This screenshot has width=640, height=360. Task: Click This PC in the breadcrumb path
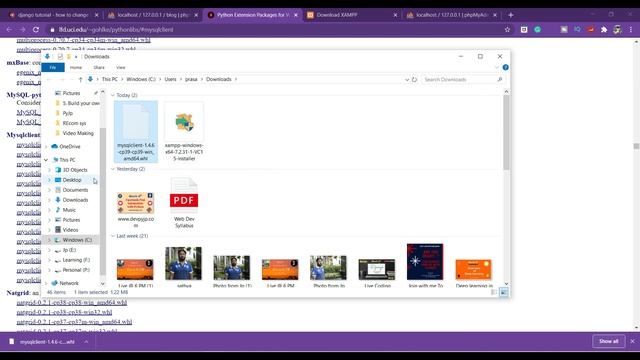(109, 79)
